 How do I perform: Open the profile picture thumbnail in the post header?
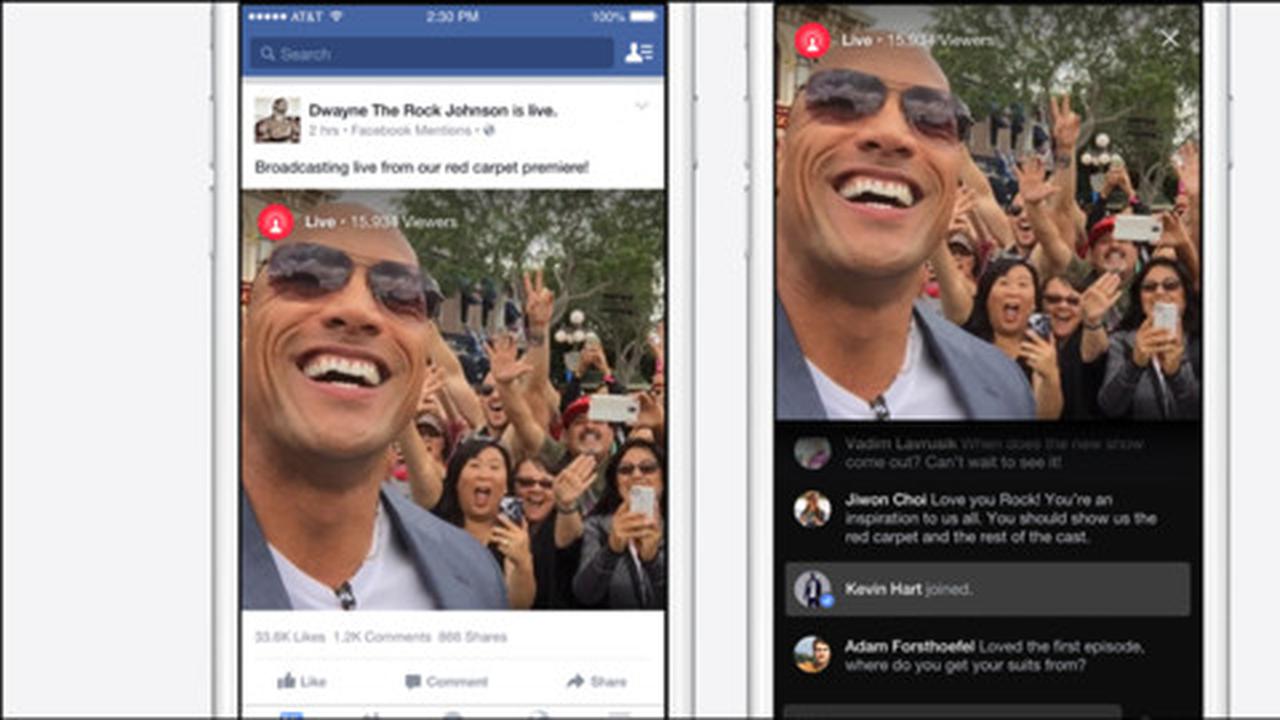[x=277, y=120]
